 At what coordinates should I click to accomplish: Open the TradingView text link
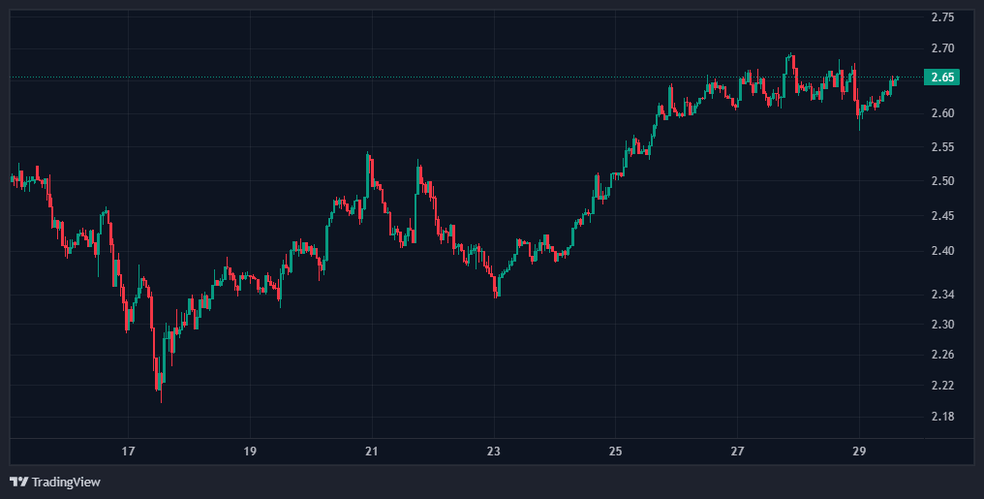pyautogui.click(x=66, y=482)
